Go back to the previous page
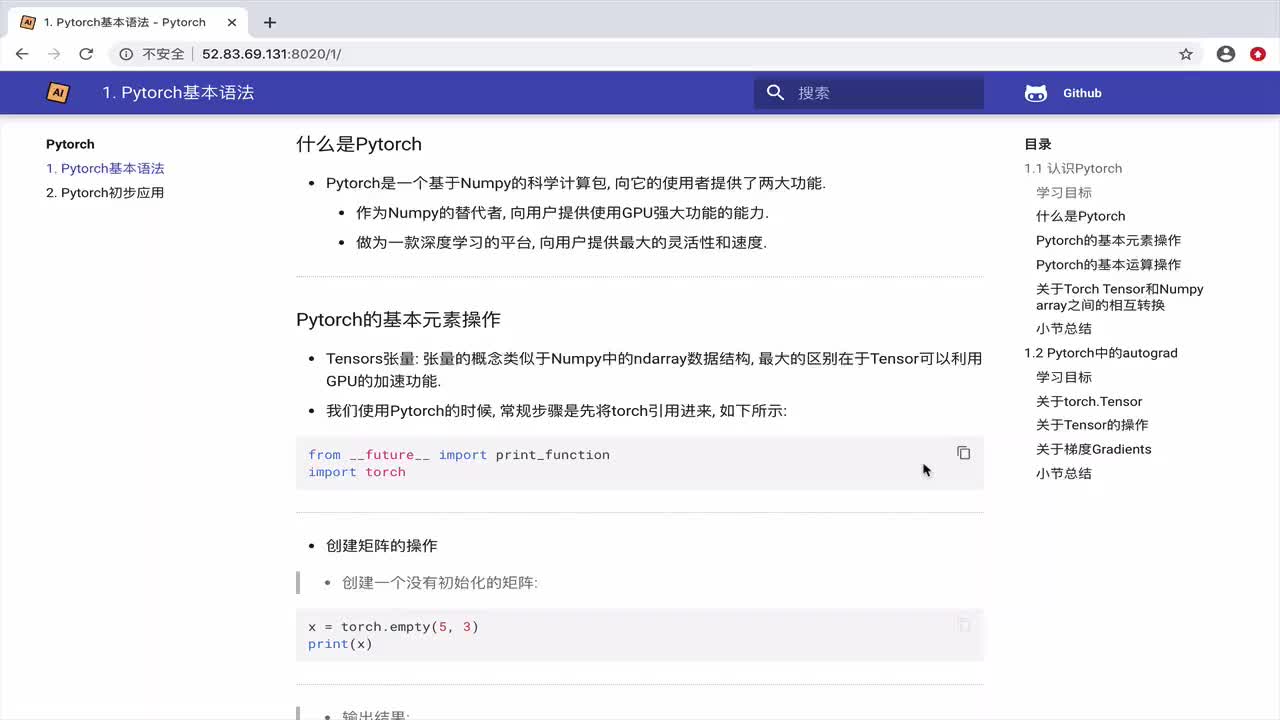Viewport: 1280px width, 720px height. click(x=22, y=54)
